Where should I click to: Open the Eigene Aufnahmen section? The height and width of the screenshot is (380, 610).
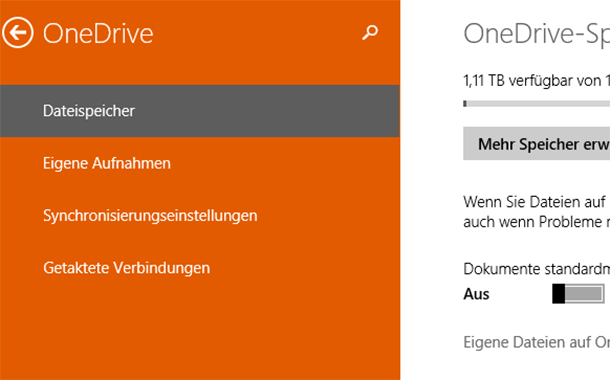(107, 163)
